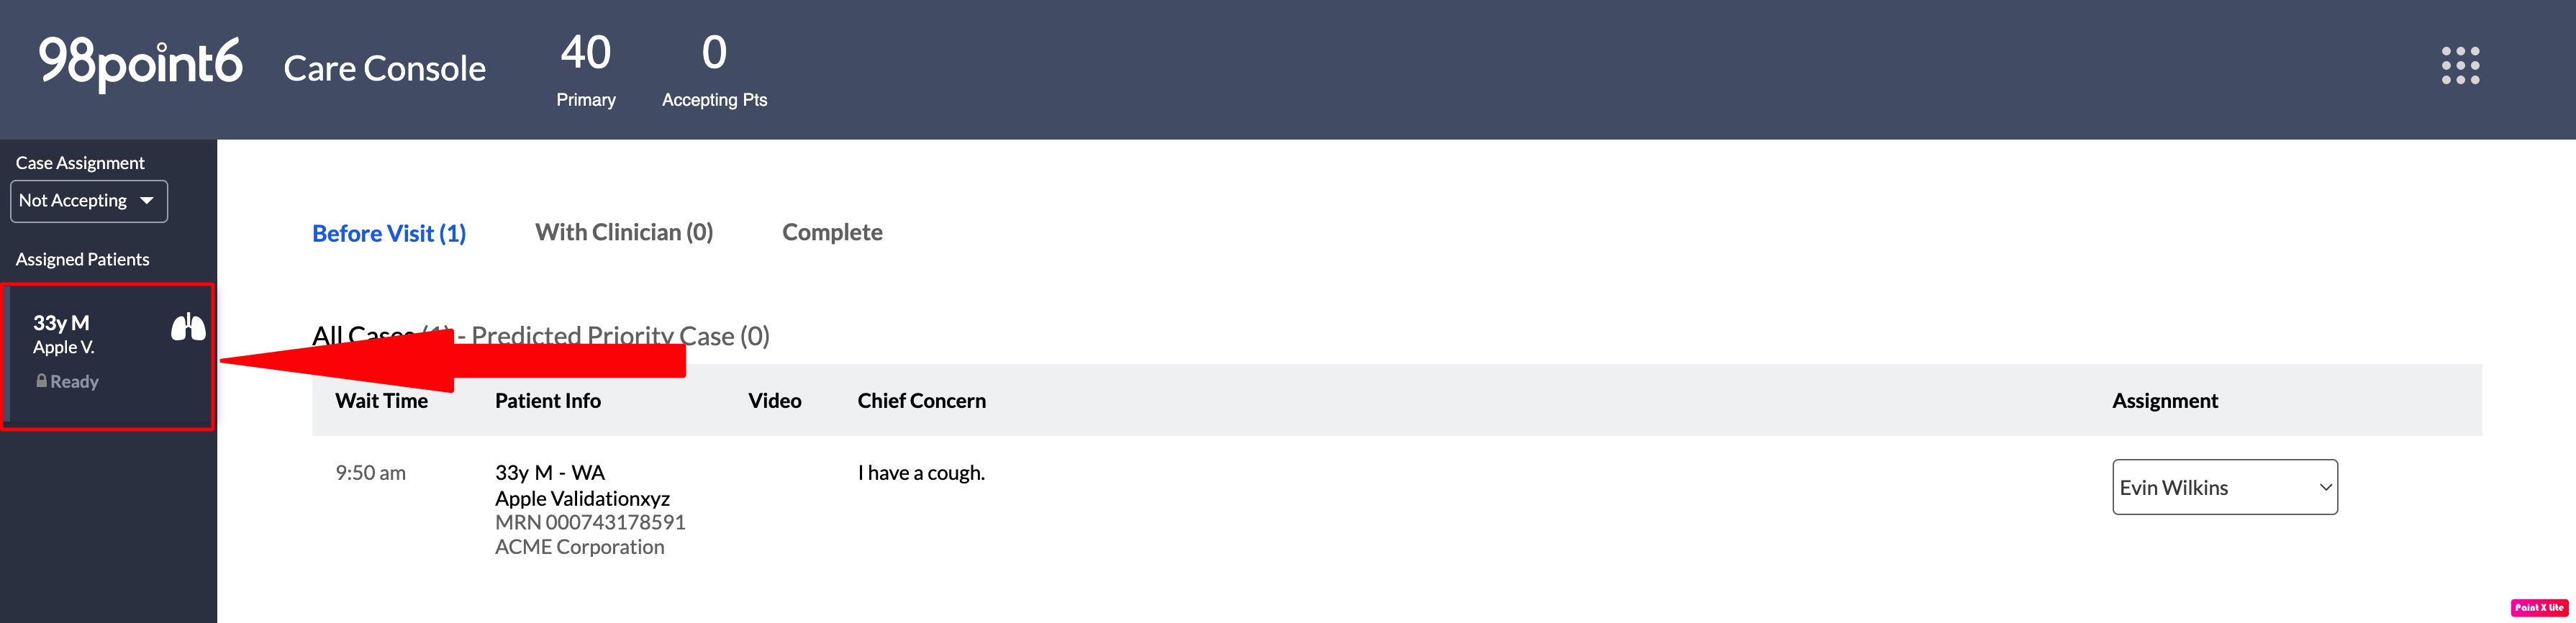Click the Not Accepting dropdown arrow

click(x=147, y=201)
